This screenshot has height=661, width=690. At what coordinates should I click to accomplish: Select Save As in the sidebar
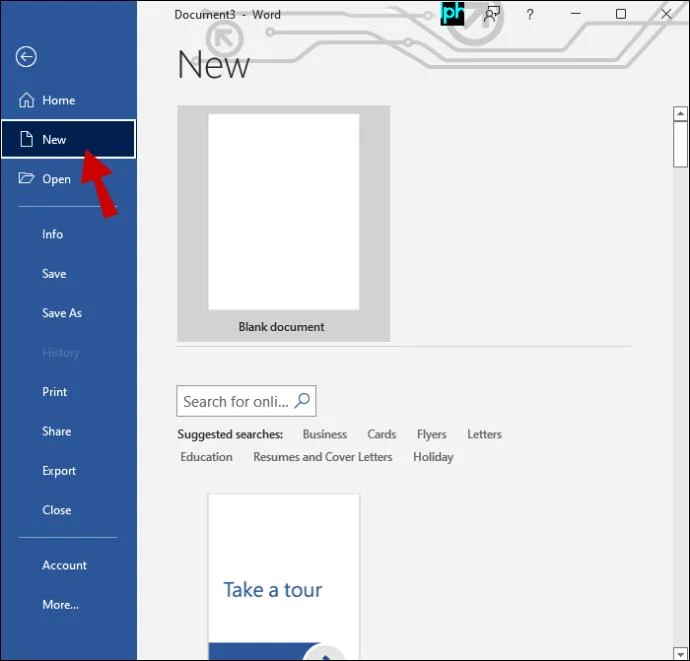click(x=62, y=313)
